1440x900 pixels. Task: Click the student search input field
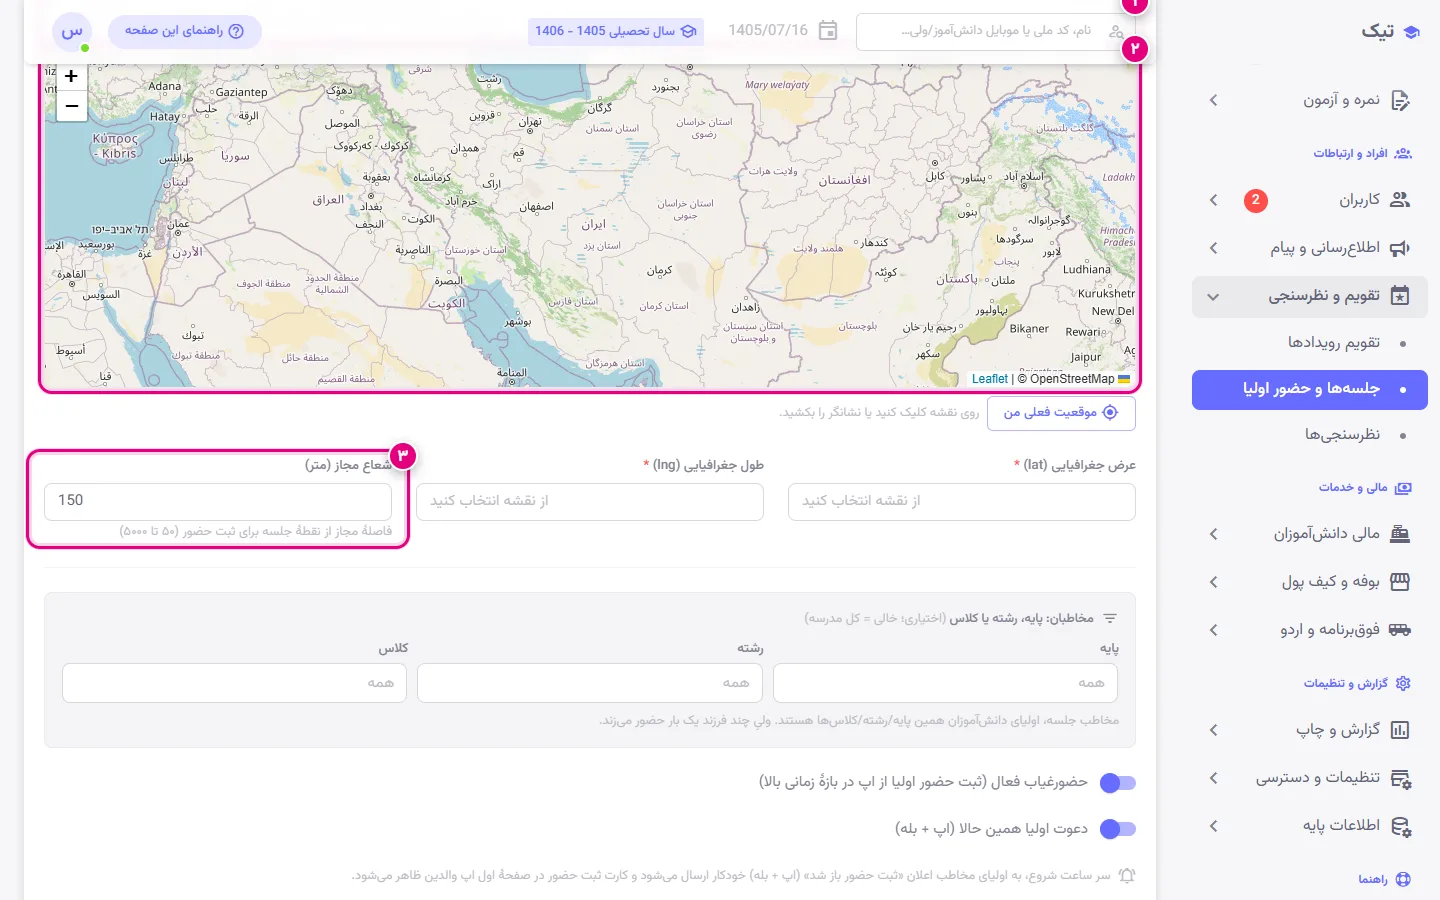[x=996, y=32]
